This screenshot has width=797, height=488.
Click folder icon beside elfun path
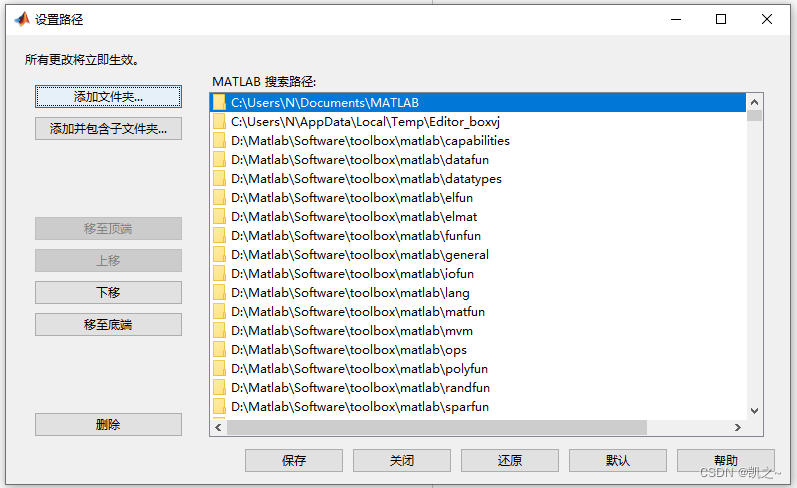219,198
